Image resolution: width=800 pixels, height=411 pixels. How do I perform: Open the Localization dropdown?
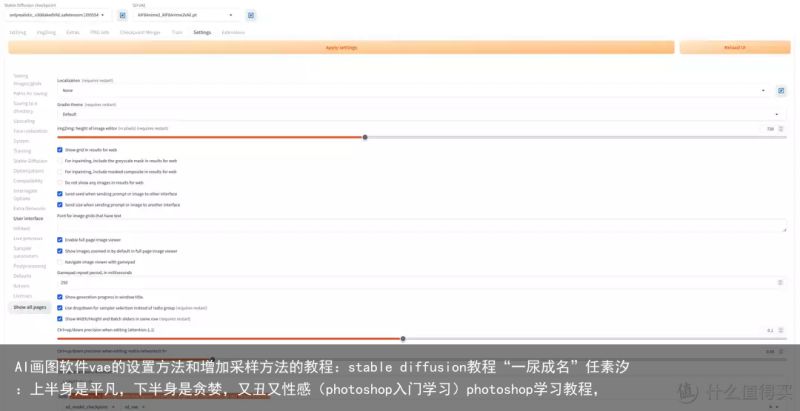(x=414, y=90)
